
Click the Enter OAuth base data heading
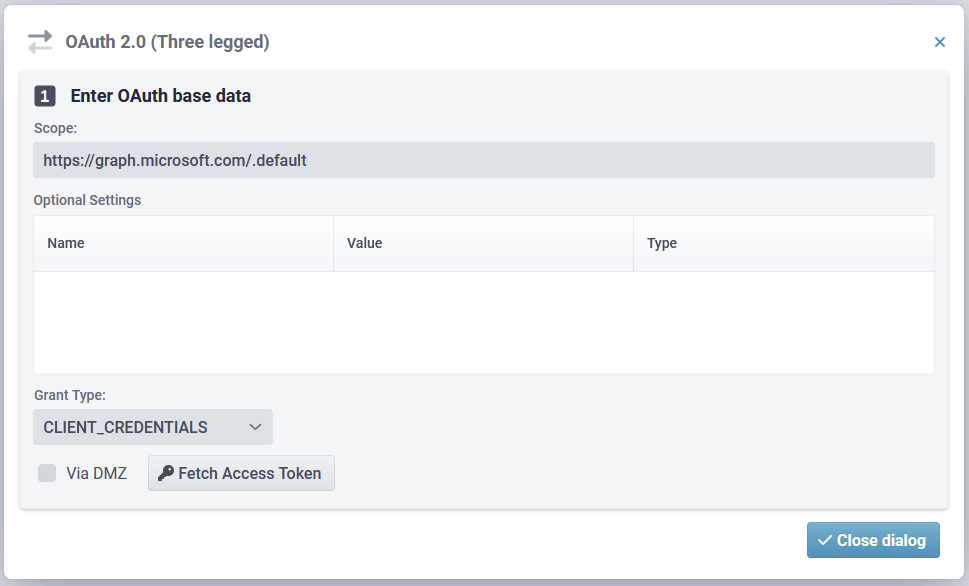[160, 96]
